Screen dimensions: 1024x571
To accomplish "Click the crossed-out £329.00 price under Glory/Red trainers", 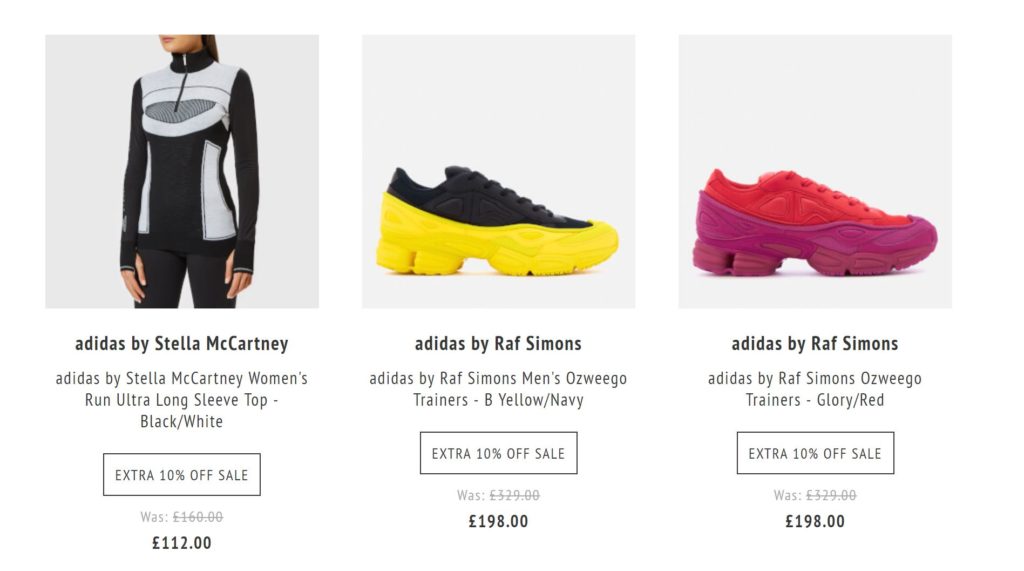I will click(x=831, y=495).
